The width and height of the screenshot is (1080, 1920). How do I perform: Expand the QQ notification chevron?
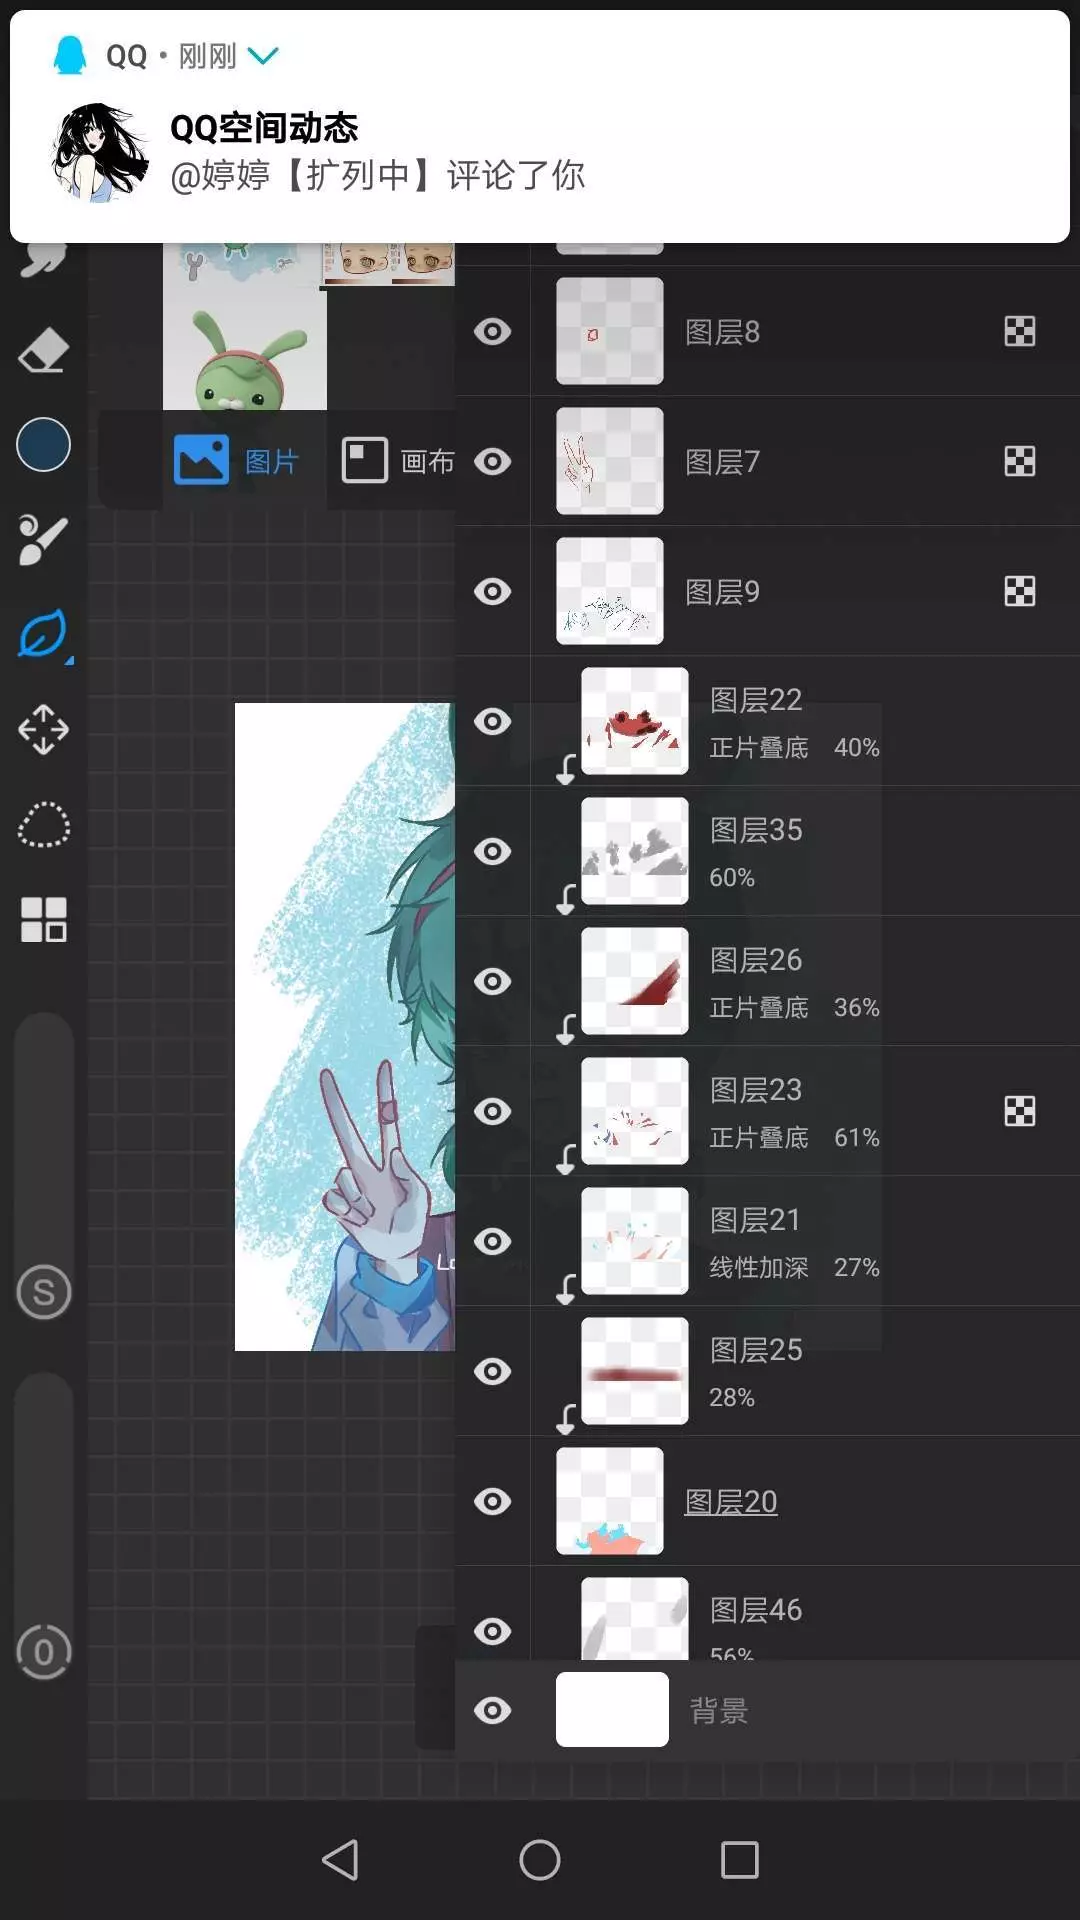pyautogui.click(x=262, y=56)
